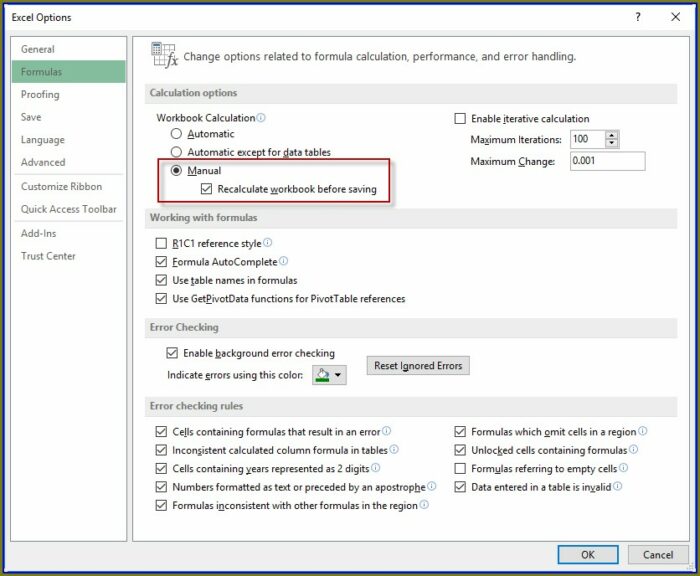700x576 pixels.
Task: Select Automatic except for data tables
Action: pos(176,152)
